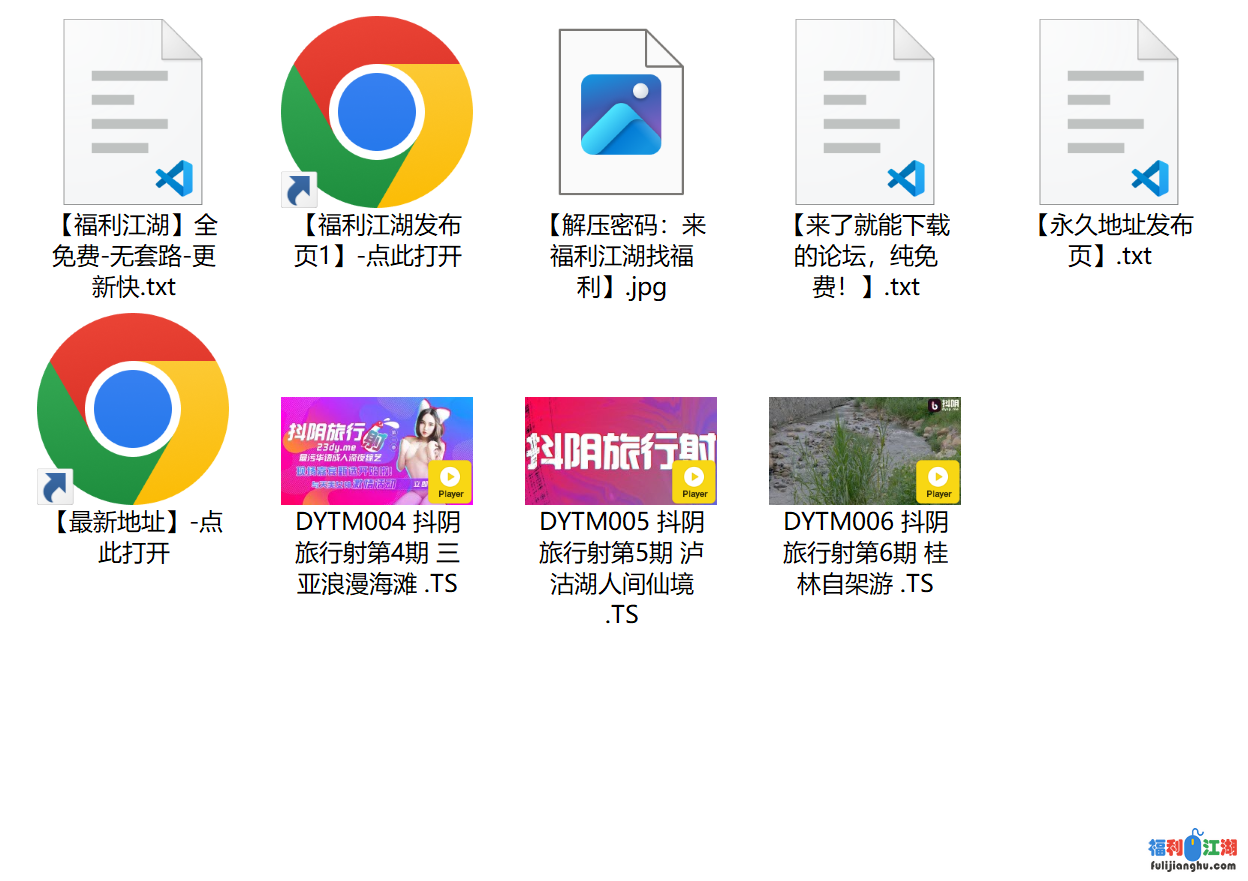Select the 【福利江湖】全免费-无套路-更新快.txt file icon
This screenshot has width=1248, height=881.
tap(133, 112)
